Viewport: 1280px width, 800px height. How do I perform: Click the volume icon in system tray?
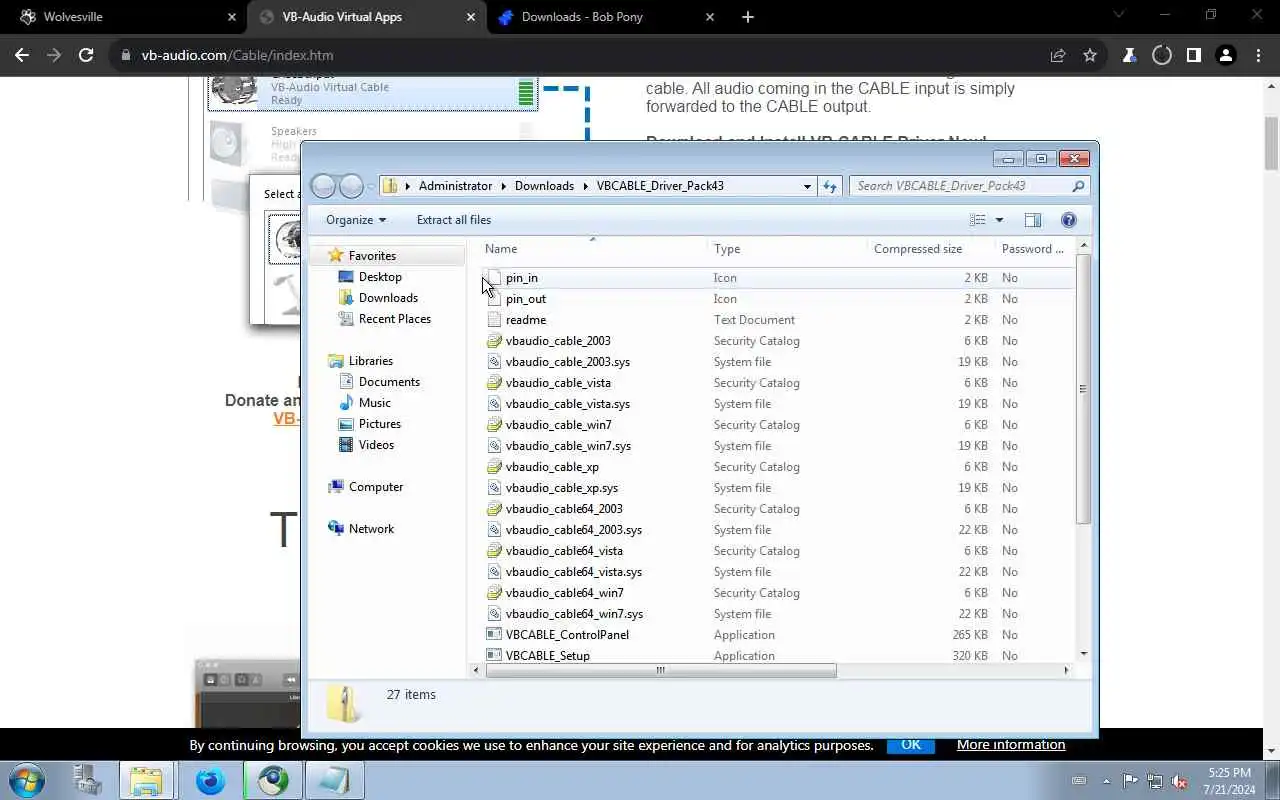[1180, 781]
